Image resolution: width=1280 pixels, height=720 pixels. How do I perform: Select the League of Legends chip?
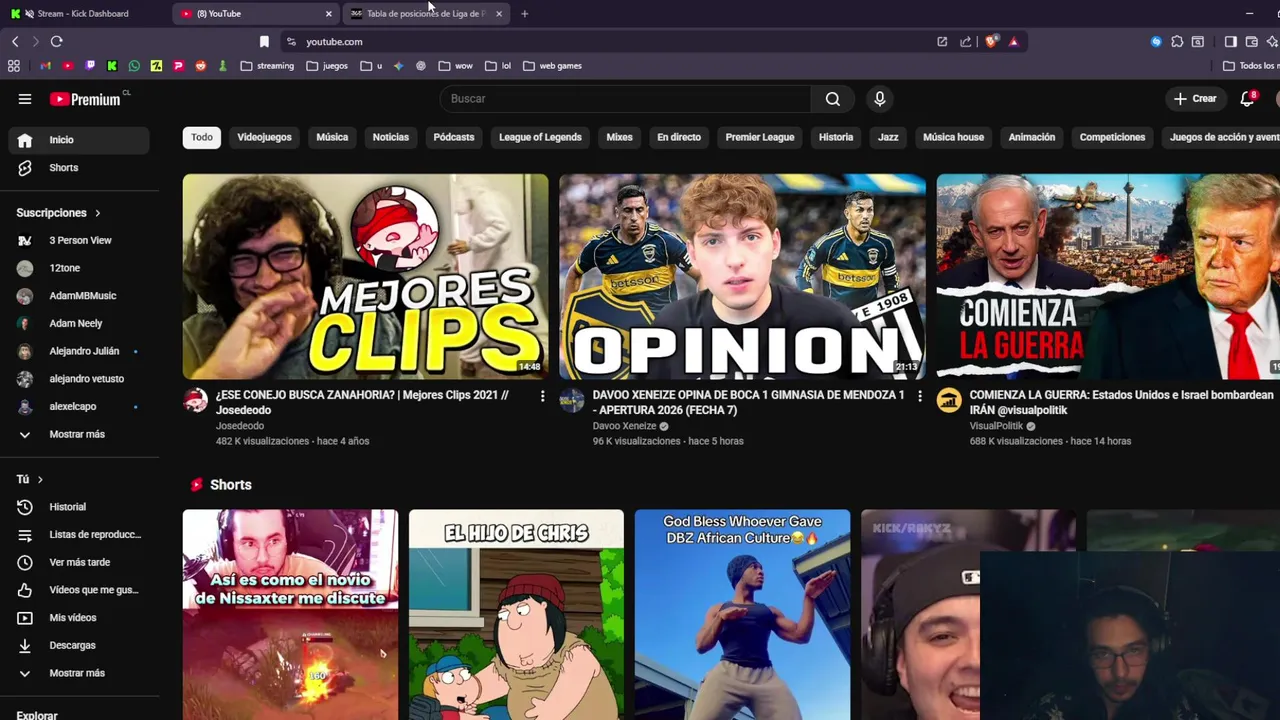click(x=540, y=137)
